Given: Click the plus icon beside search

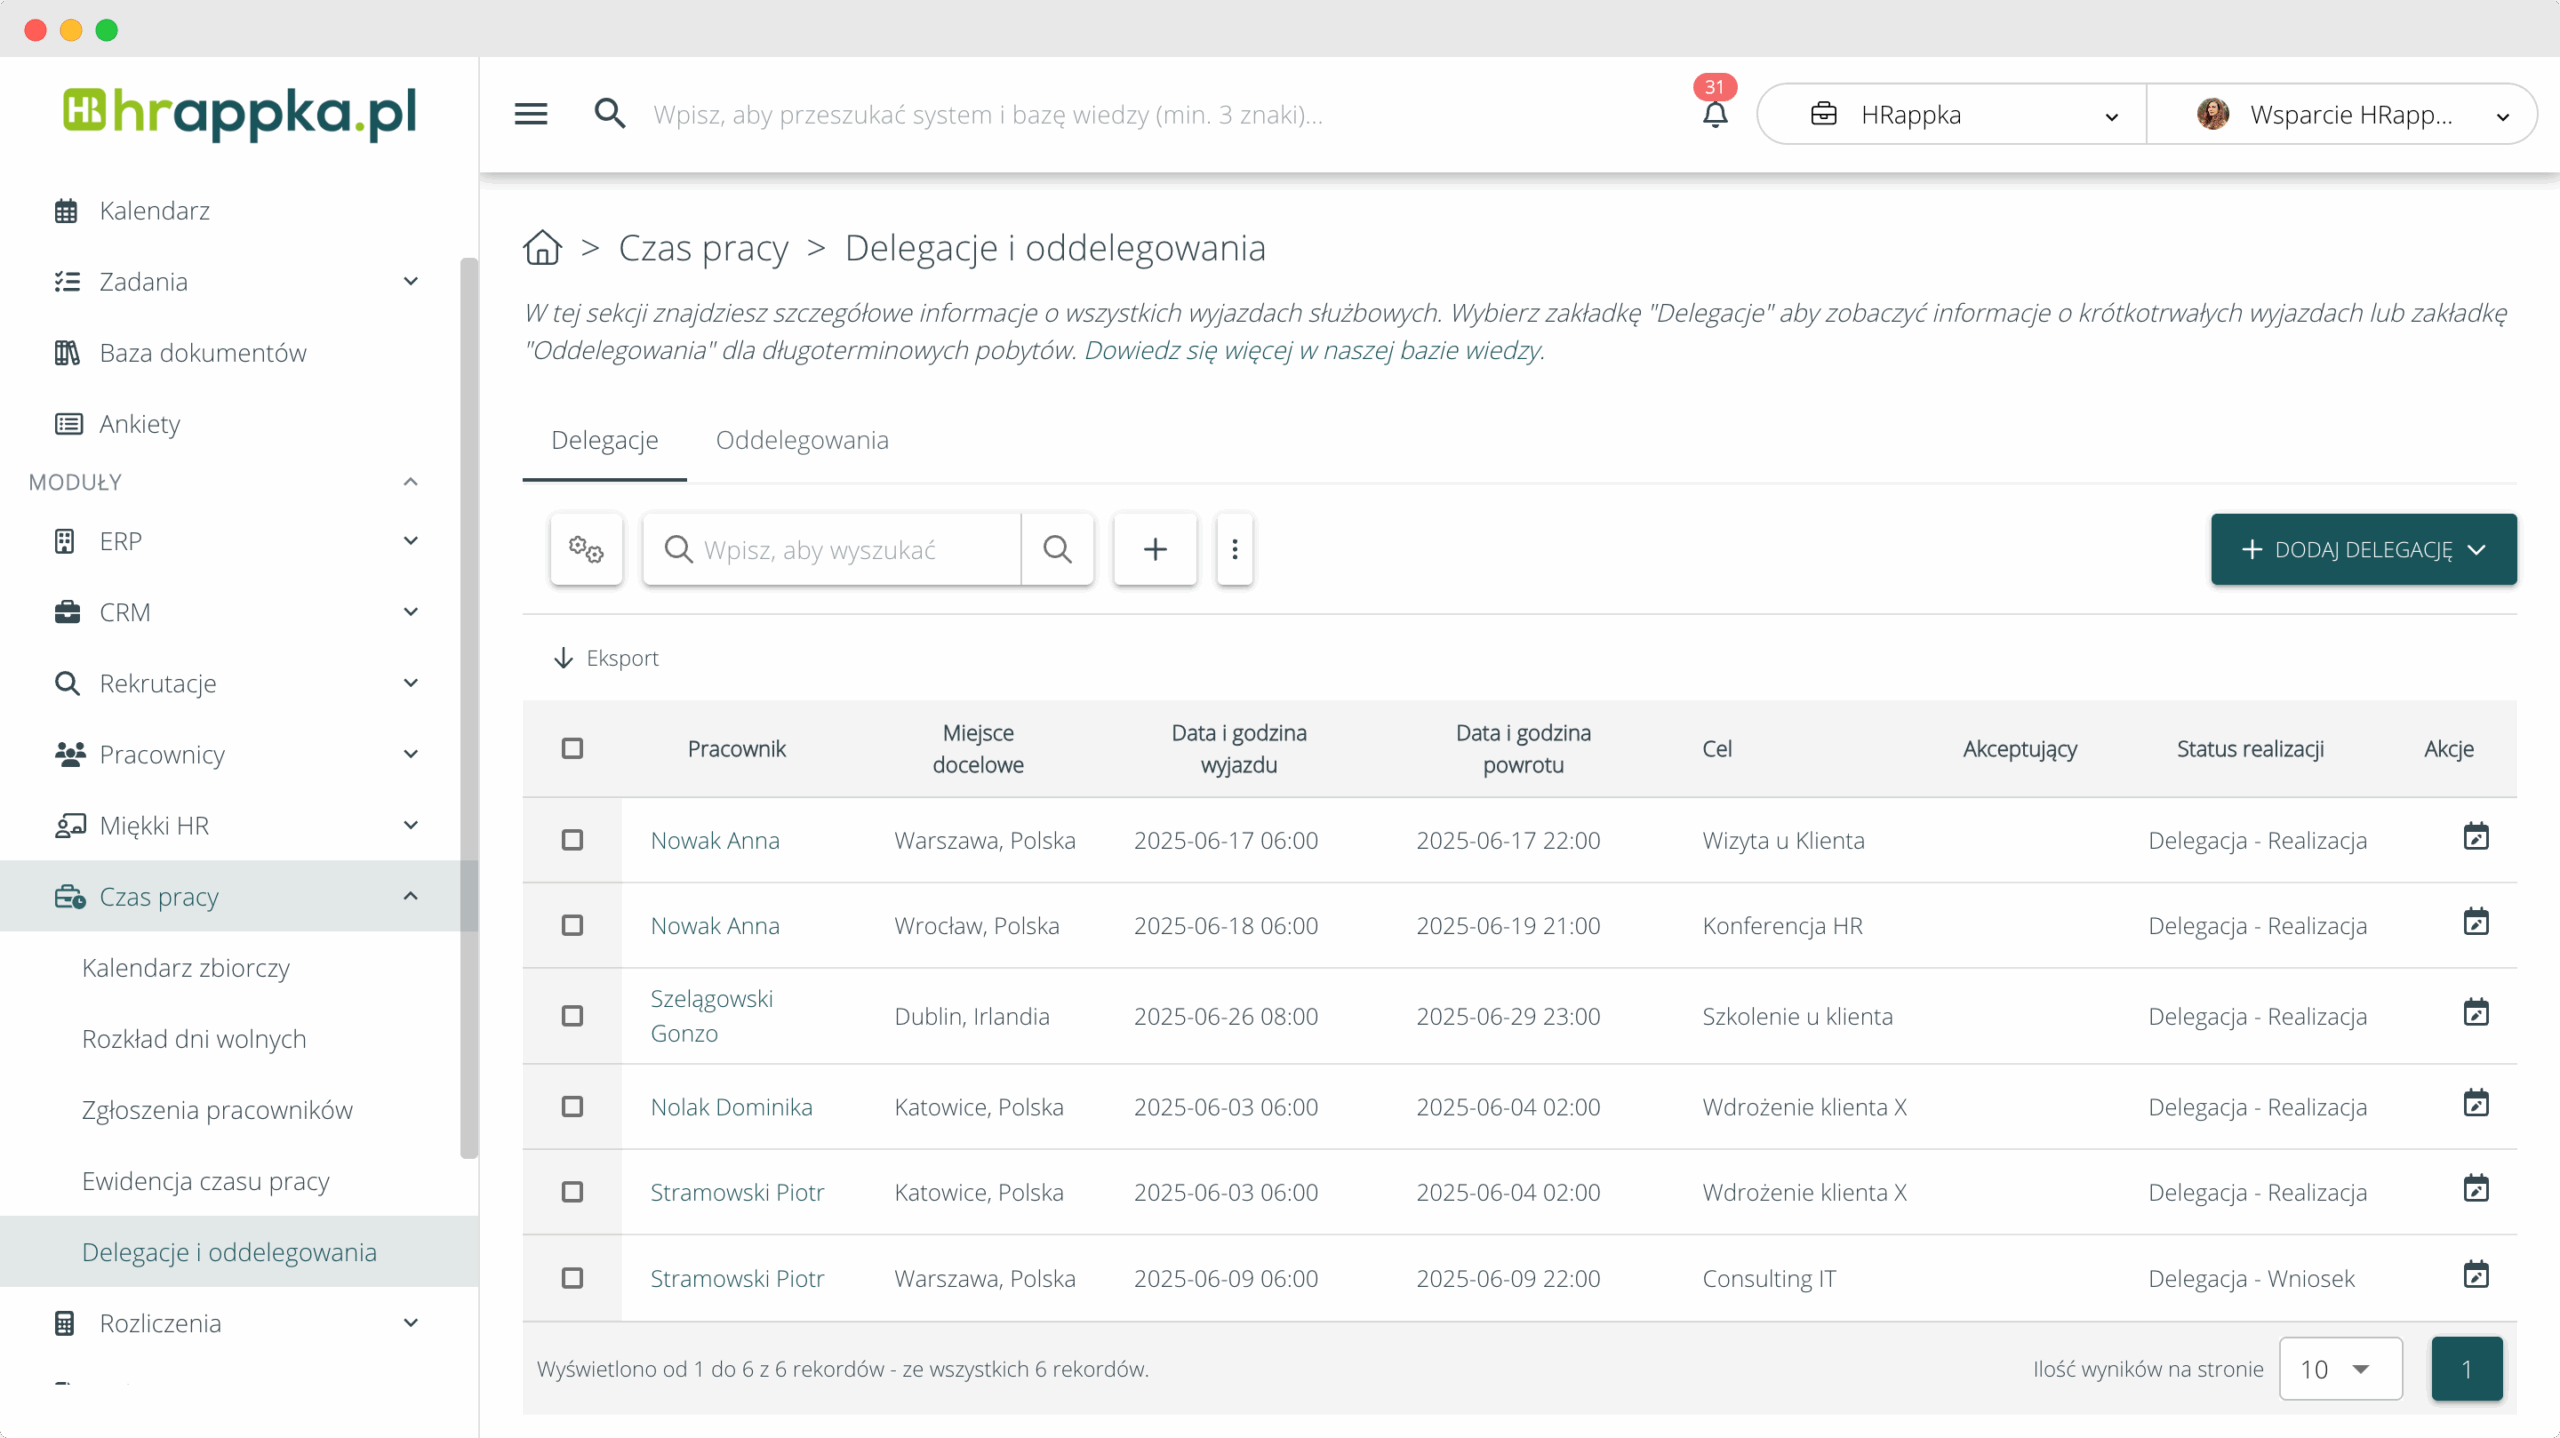Looking at the screenshot, I should (1155, 549).
